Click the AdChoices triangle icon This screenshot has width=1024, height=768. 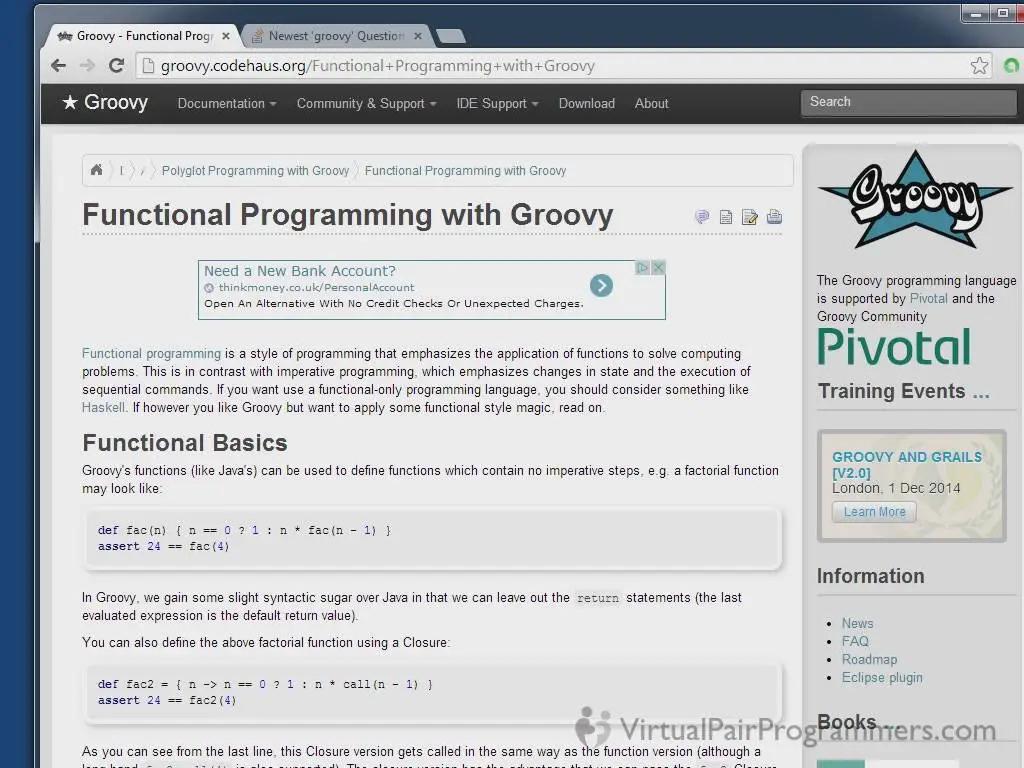click(x=643, y=267)
